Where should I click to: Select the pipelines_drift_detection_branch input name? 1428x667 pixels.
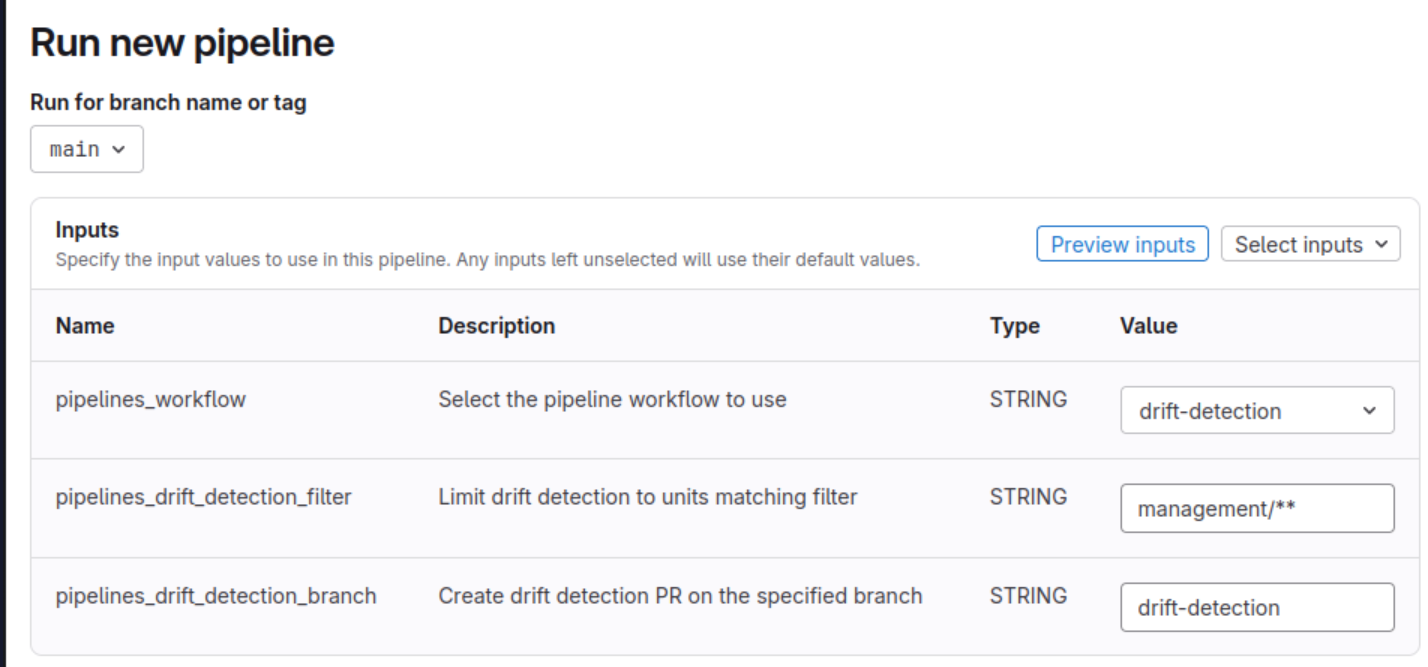tap(216, 596)
